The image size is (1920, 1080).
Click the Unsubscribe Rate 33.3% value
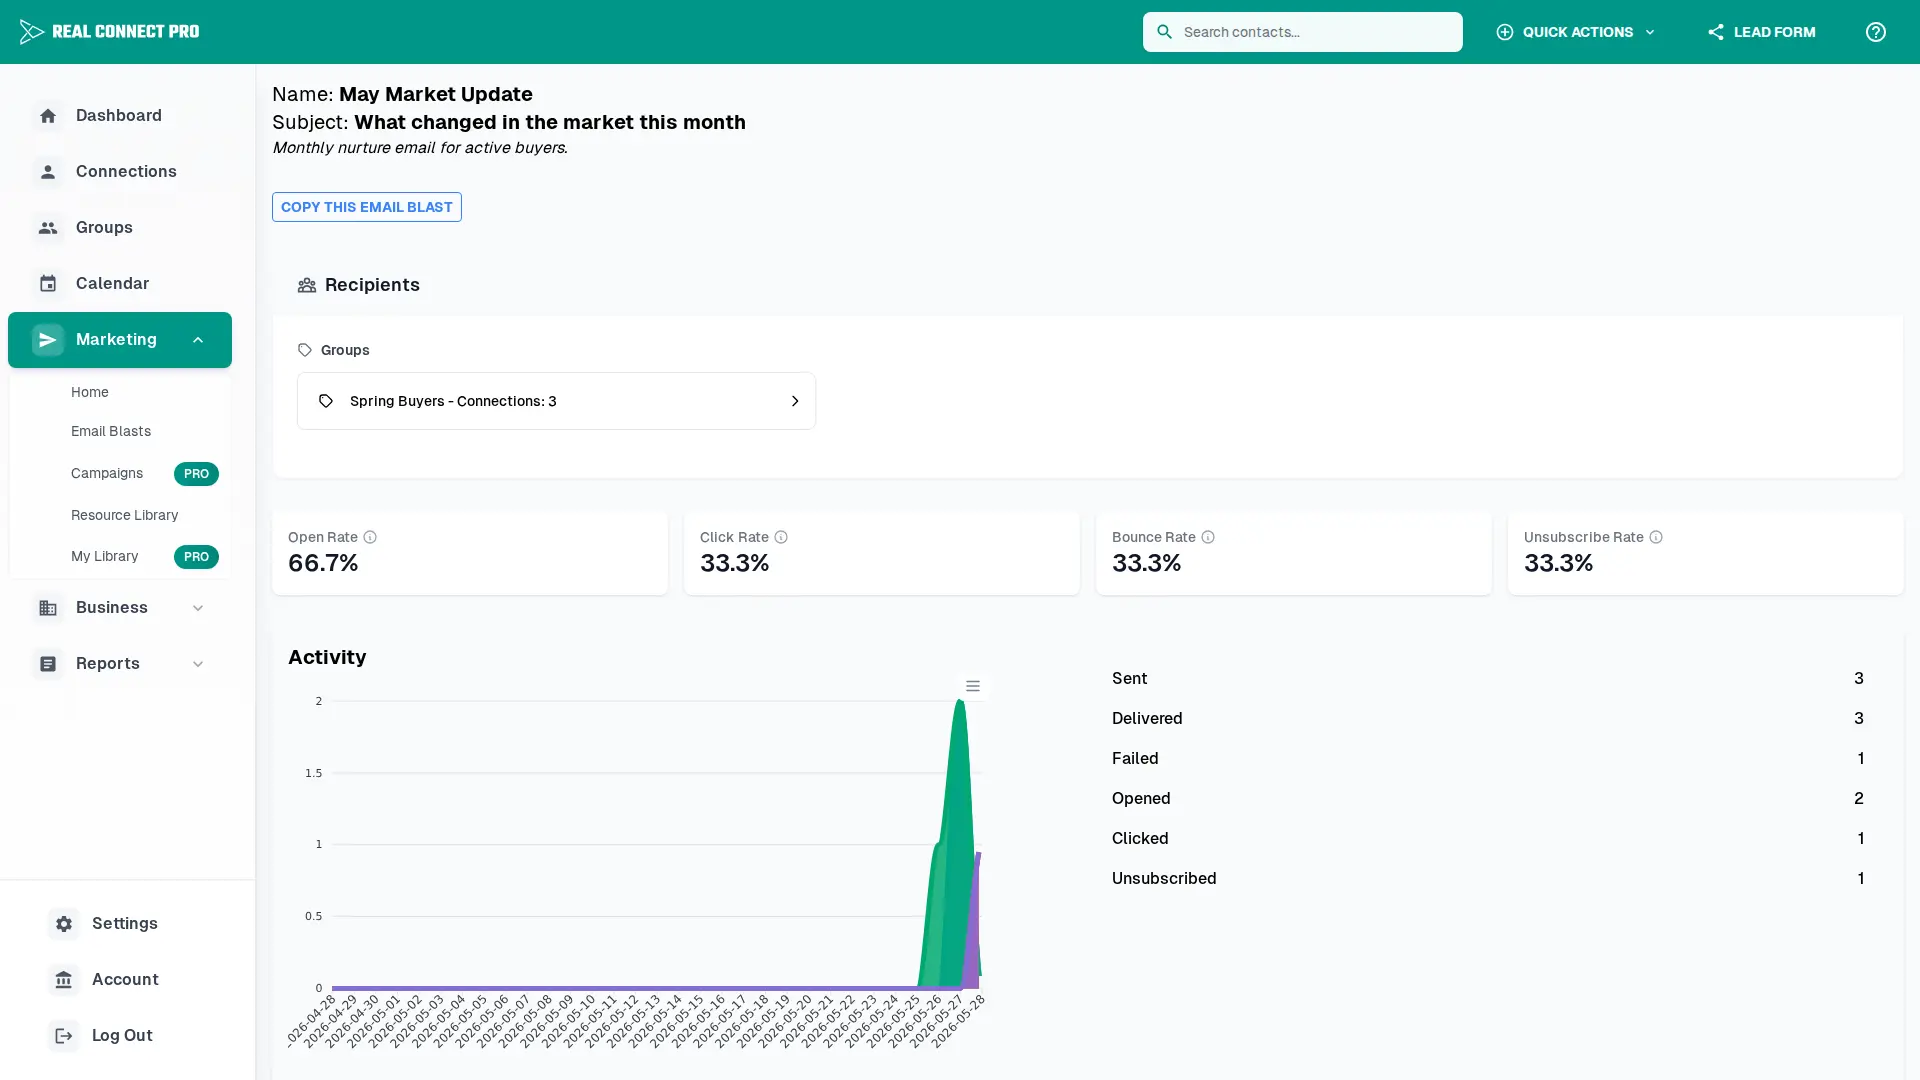click(x=1558, y=563)
